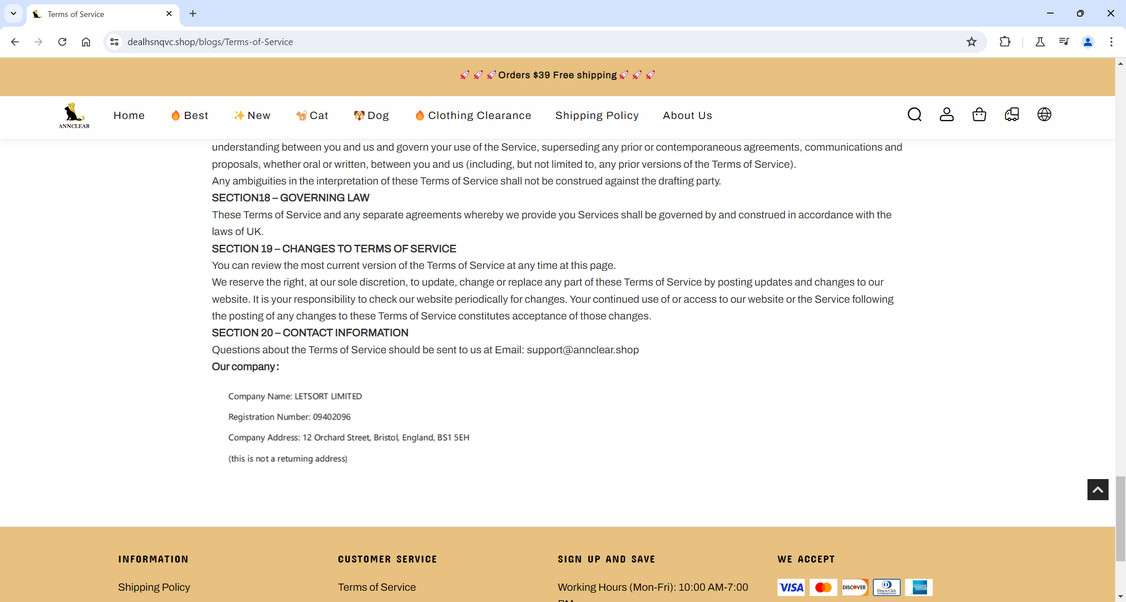This screenshot has height=602, width=1126.
Task: Open the Chrome three-dot menu
Action: click(1112, 42)
